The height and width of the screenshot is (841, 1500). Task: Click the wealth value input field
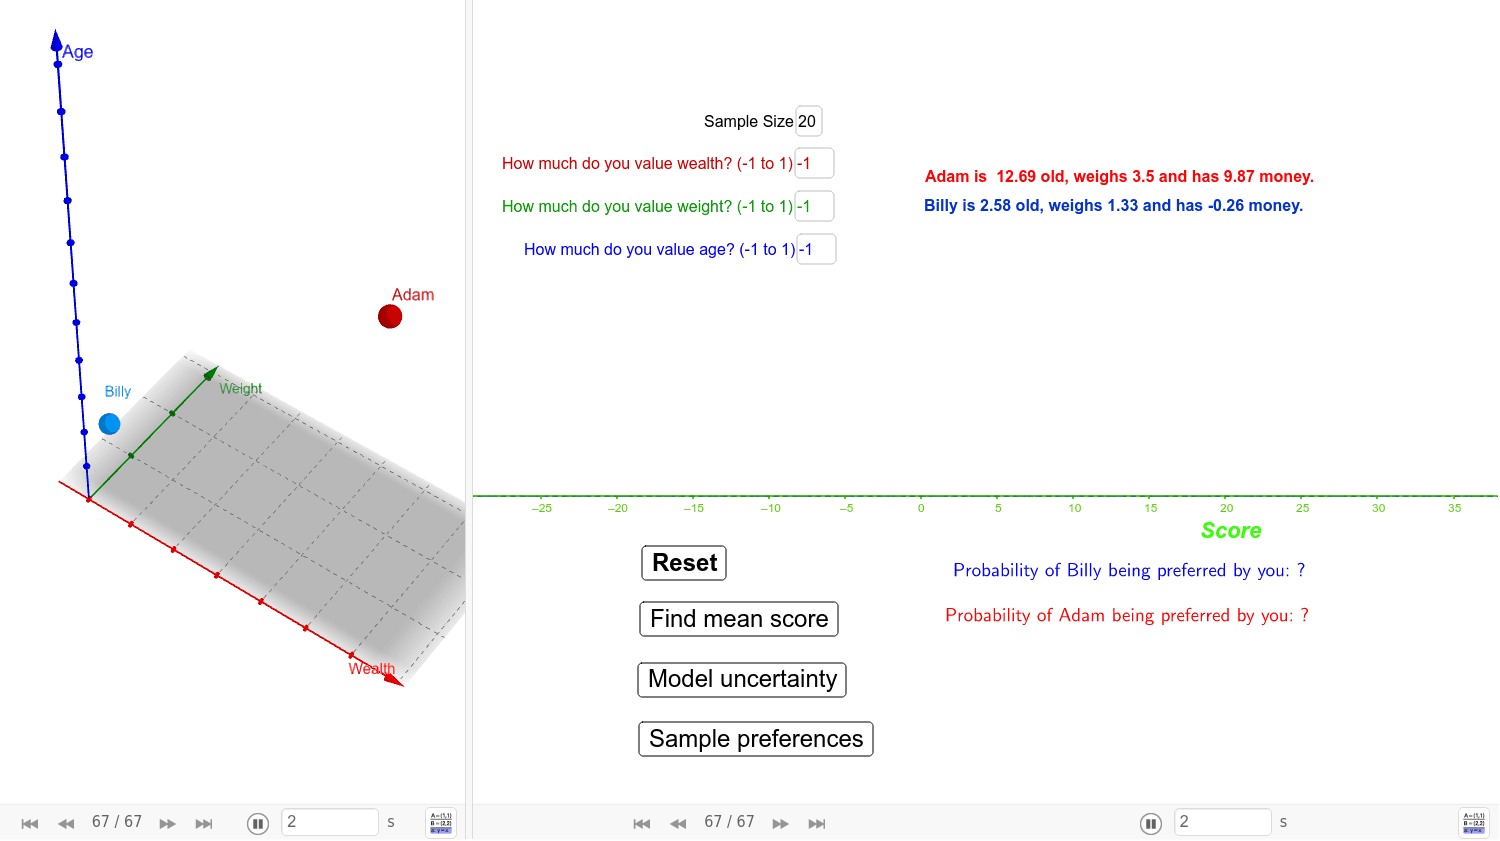(815, 163)
